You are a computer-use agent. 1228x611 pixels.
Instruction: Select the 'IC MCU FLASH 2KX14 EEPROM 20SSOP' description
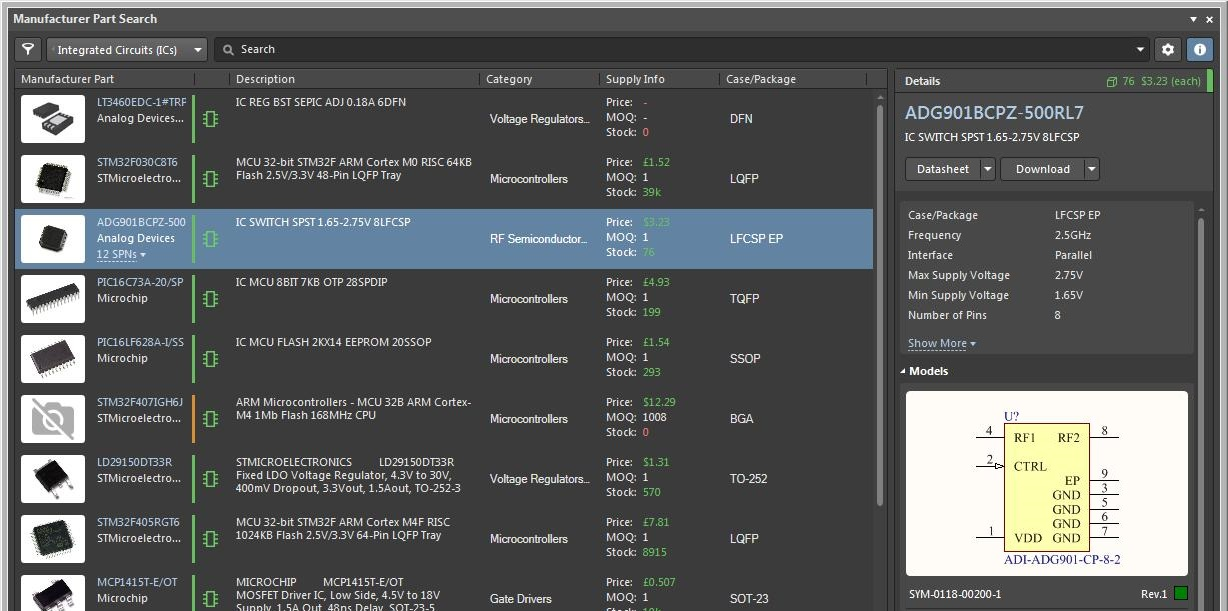pos(334,342)
